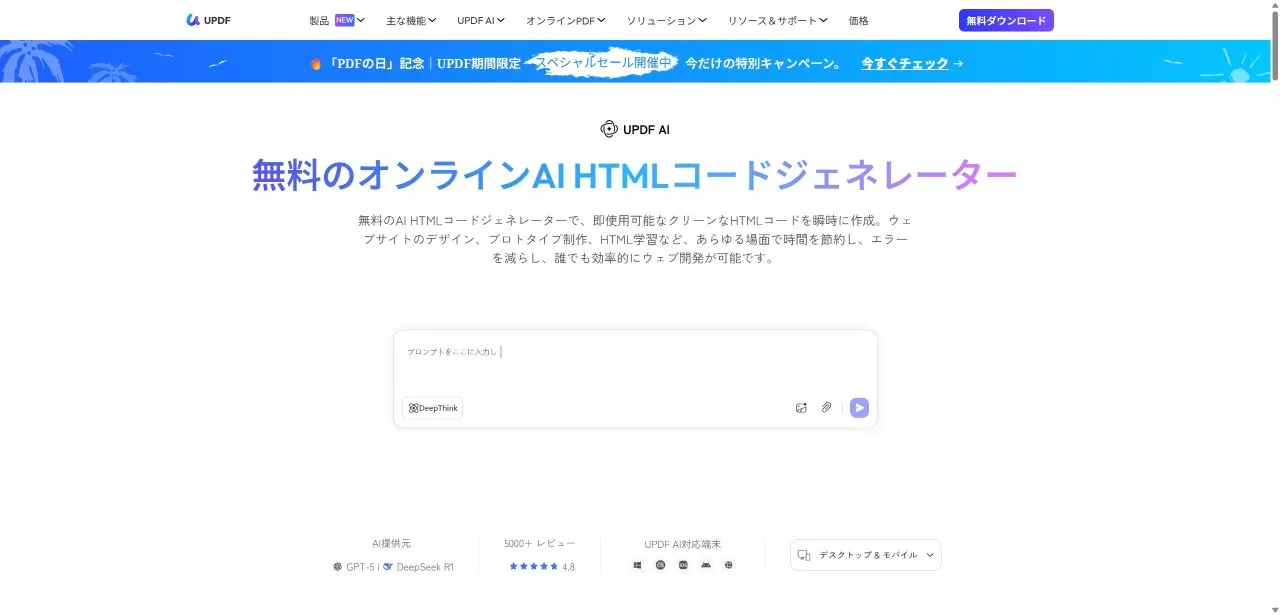The image size is (1280, 615).
Task: Click the macOS platform icon
Action: pyautogui.click(x=660, y=565)
